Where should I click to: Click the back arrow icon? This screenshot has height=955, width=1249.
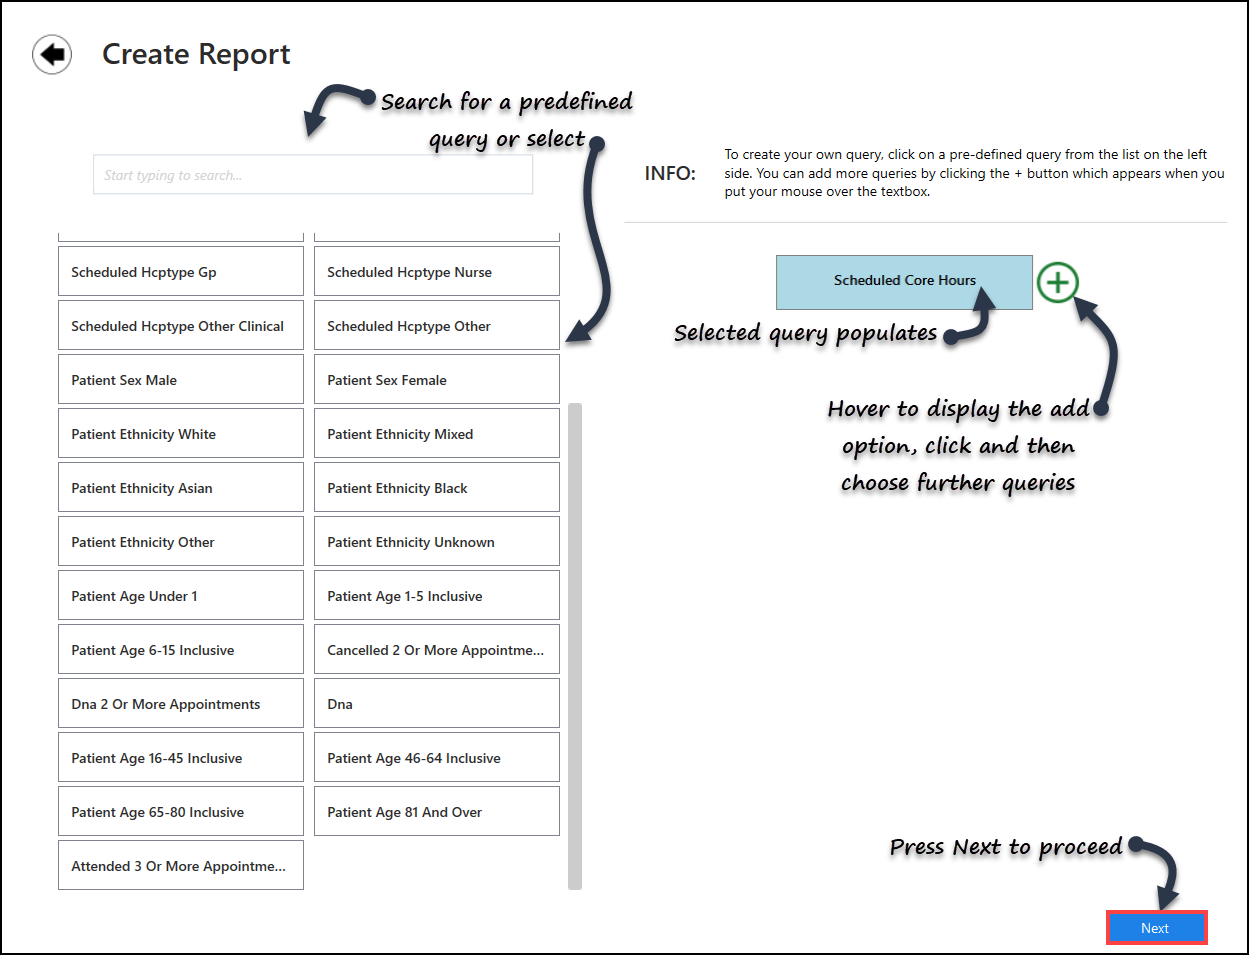[x=52, y=54]
